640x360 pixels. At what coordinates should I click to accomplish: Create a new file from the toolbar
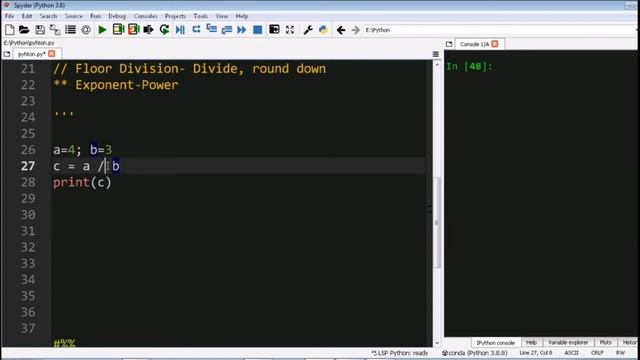tap(9, 30)
